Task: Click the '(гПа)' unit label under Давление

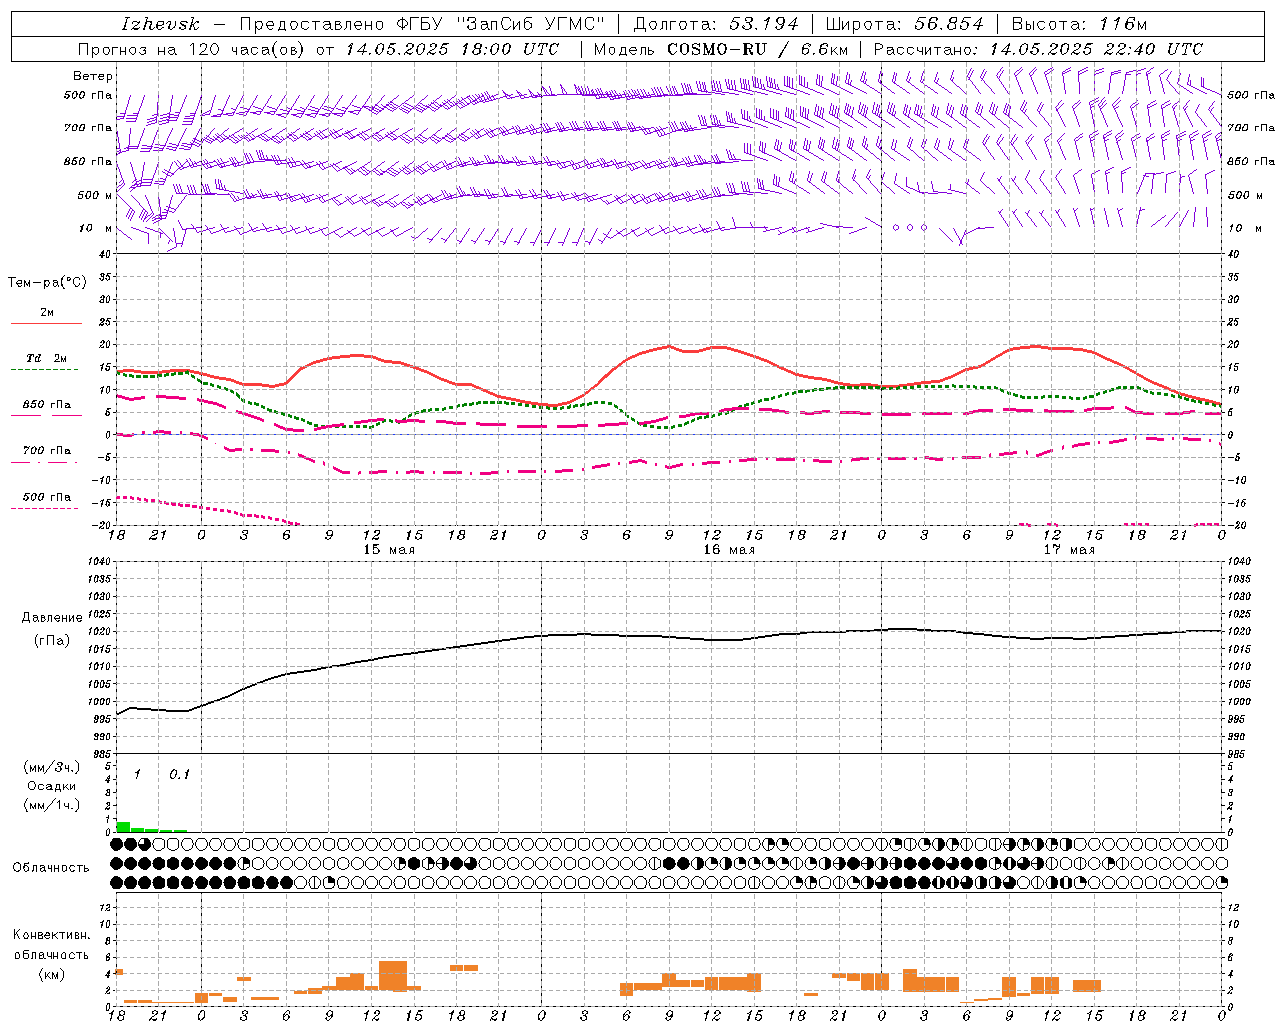Action: click(52, 640)
